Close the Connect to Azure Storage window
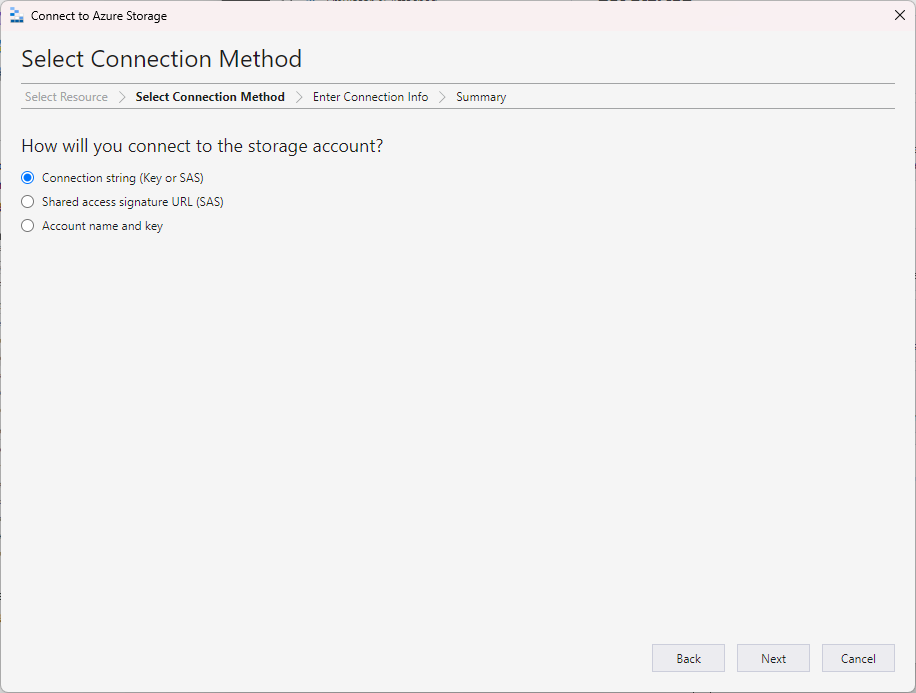This screenshot has width=916, height=693. pos(900,15)
